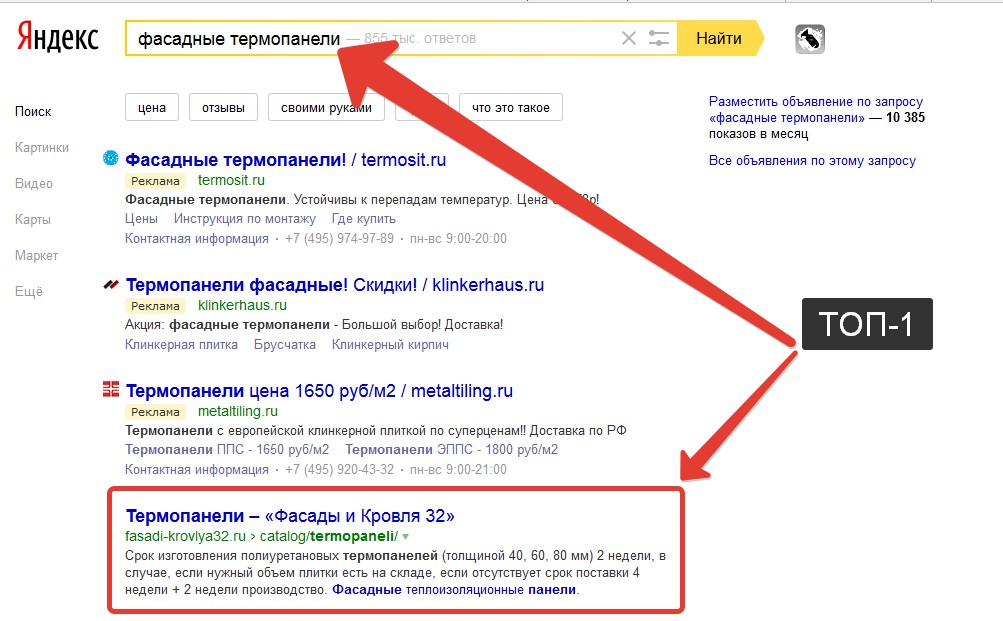1003x621 pixels.
Task: Open Видео section in sidebar
Action: click(x=34, y=184)
